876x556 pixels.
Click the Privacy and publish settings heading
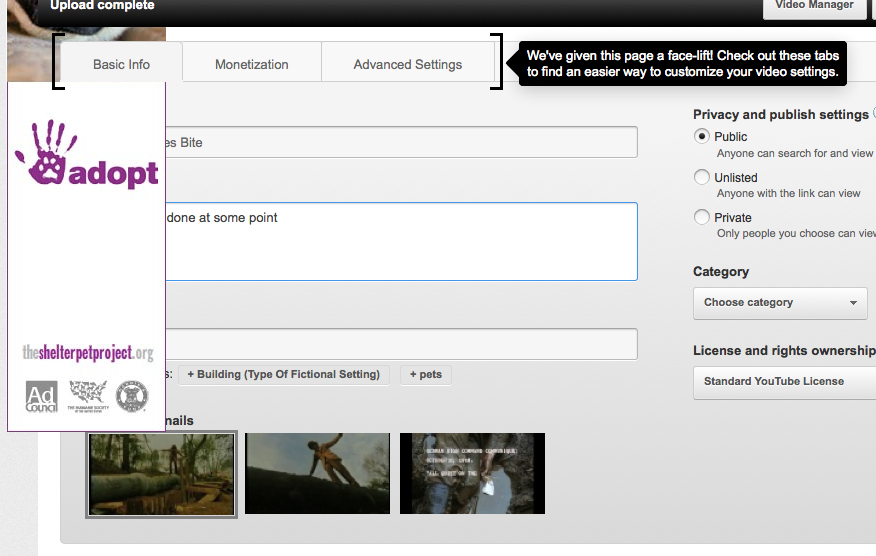point(781,115)
